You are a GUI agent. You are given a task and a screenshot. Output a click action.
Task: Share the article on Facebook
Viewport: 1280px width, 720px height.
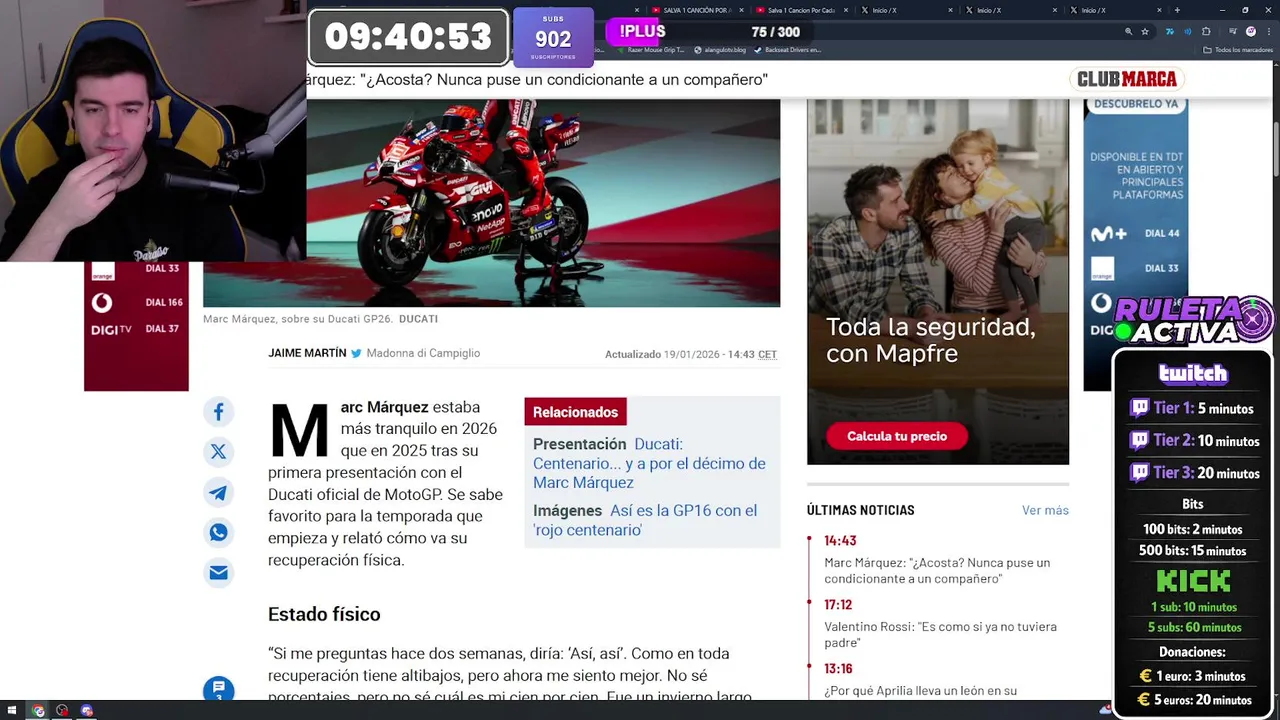[218, 411]
